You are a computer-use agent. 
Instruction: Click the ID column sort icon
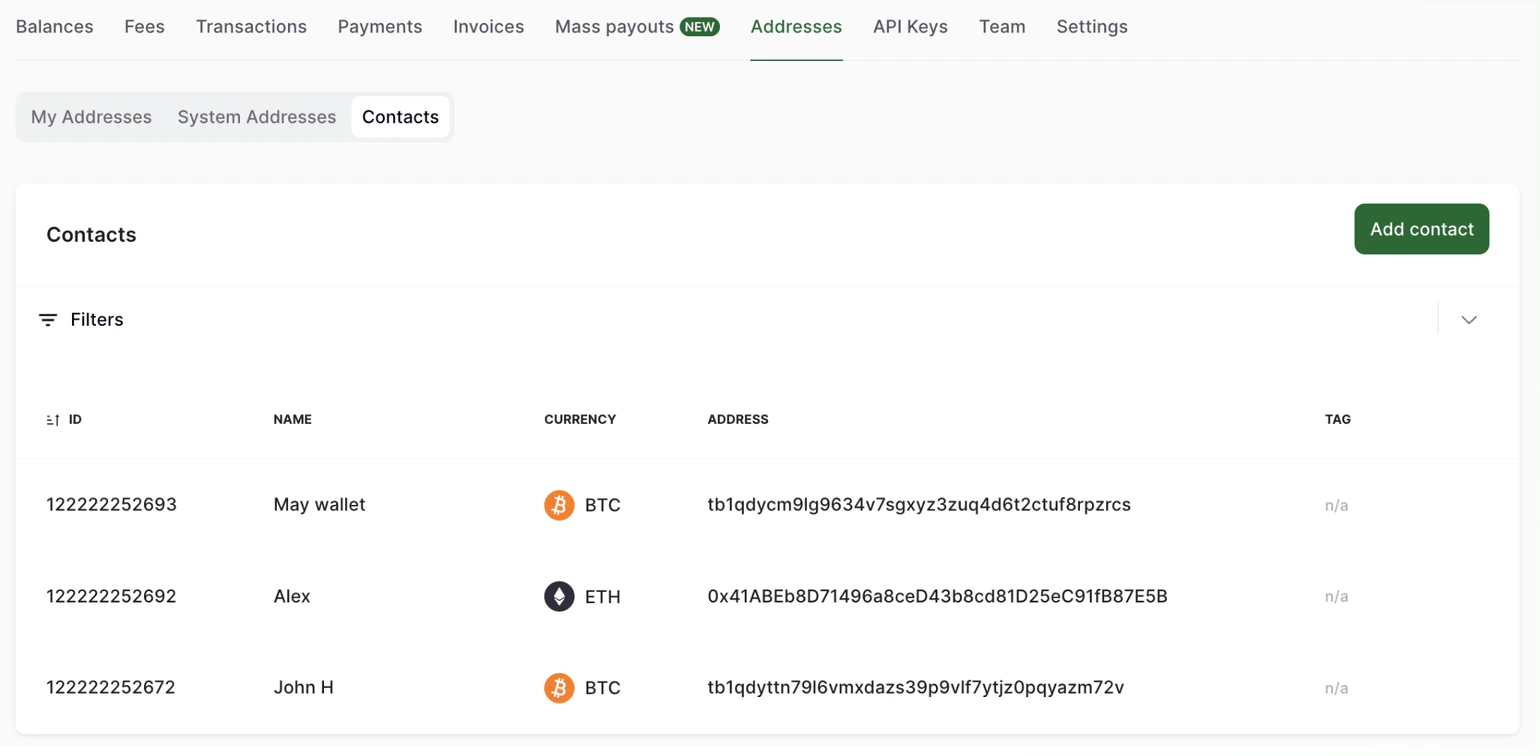53,420
